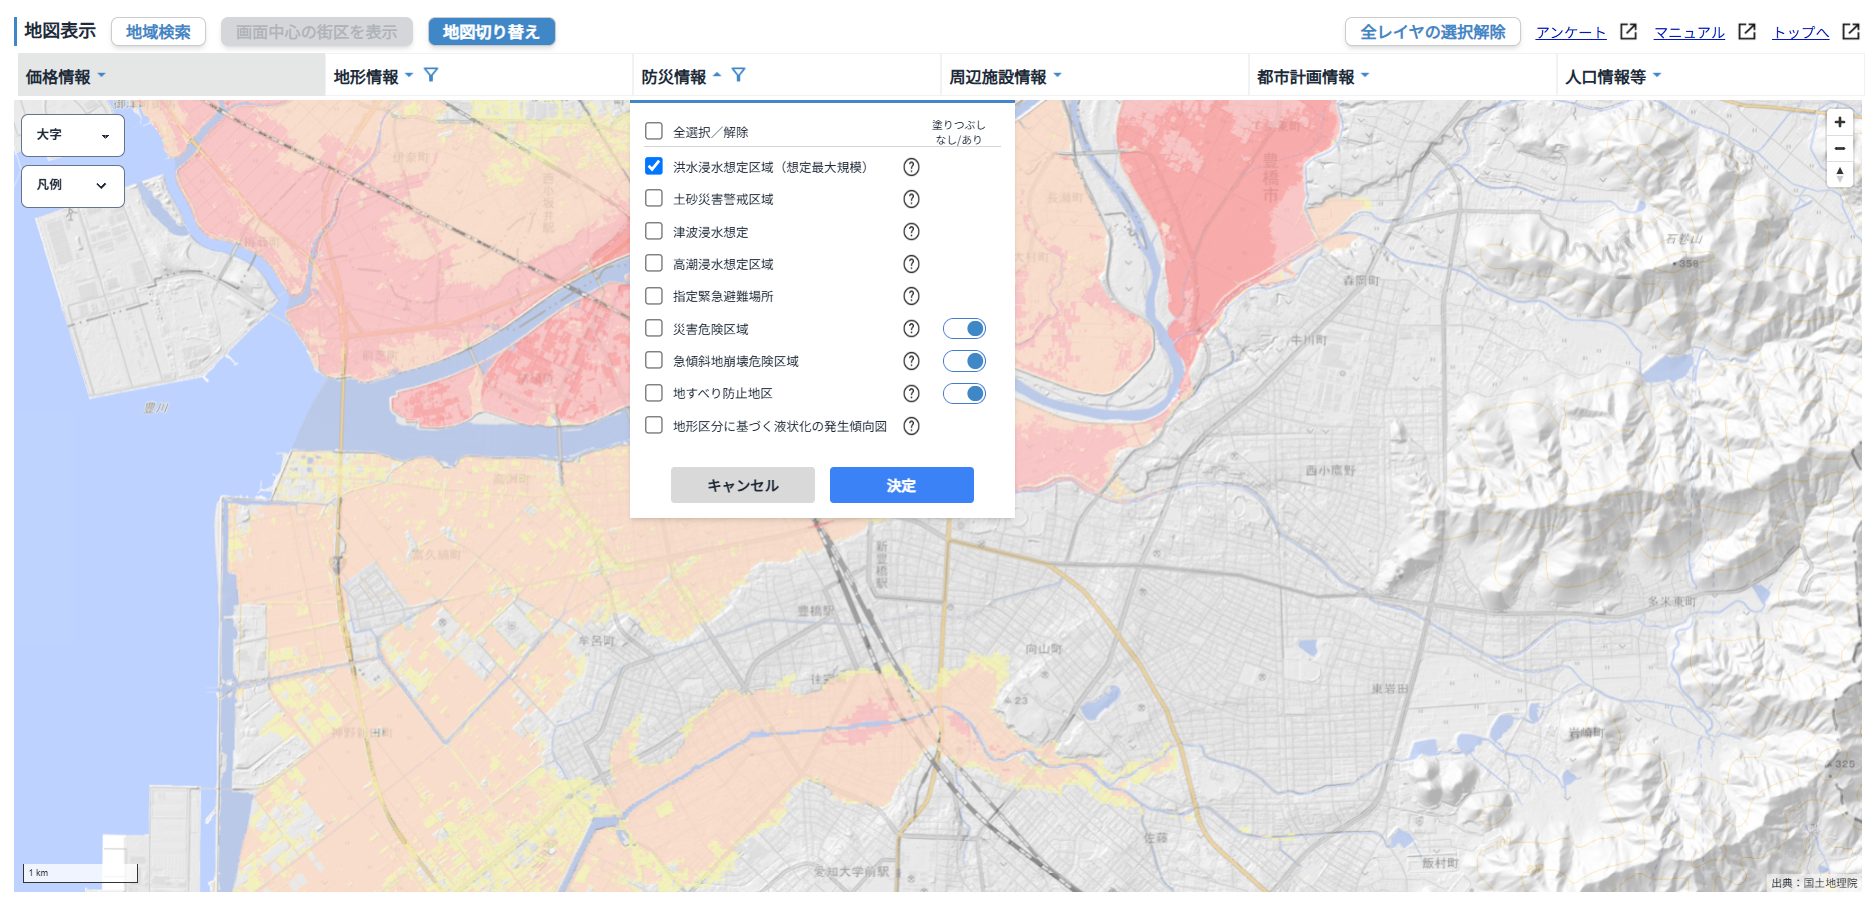Click help icon for 洪水浸水想定区域
The width and height of the screenshot is (1876, 902).
911,167
